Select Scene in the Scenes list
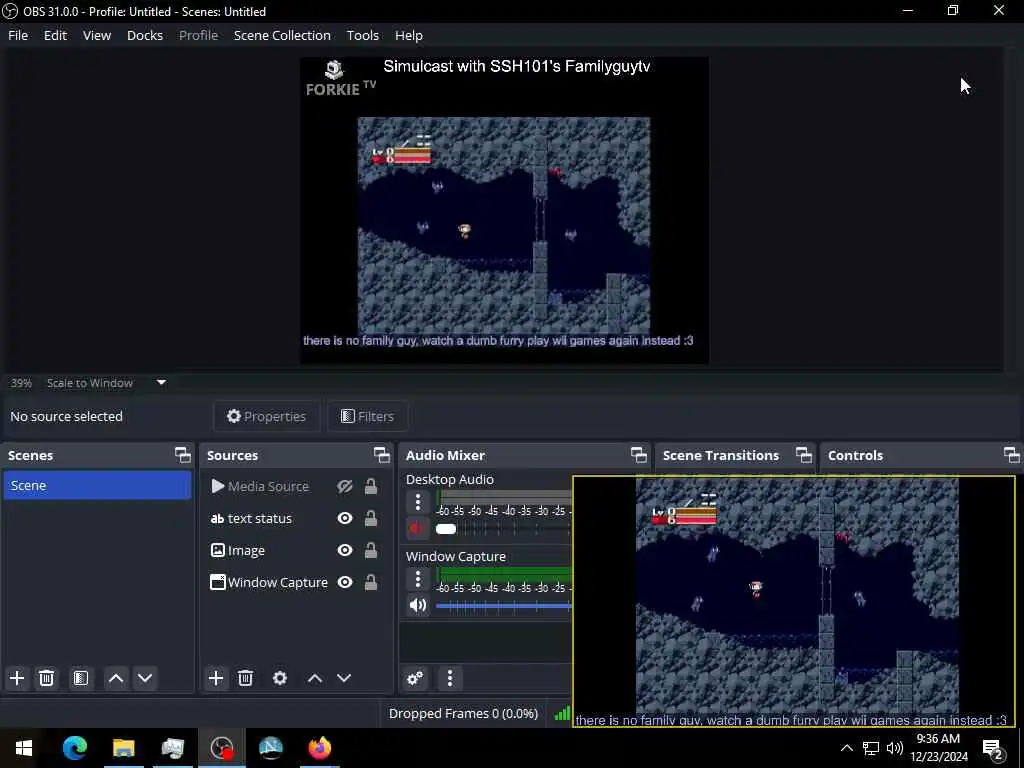 coord(97,485)
